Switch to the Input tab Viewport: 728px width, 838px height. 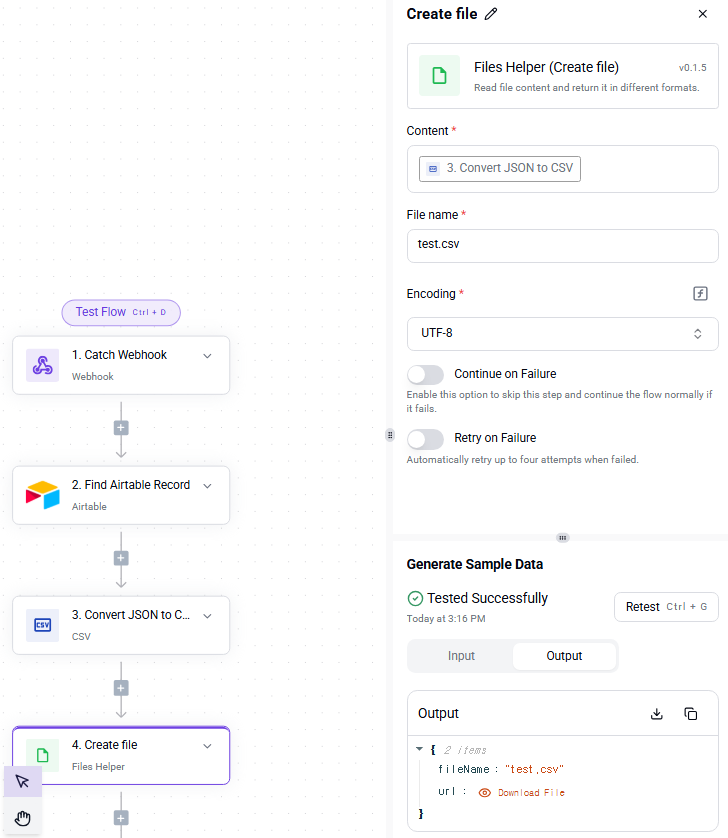461,656
